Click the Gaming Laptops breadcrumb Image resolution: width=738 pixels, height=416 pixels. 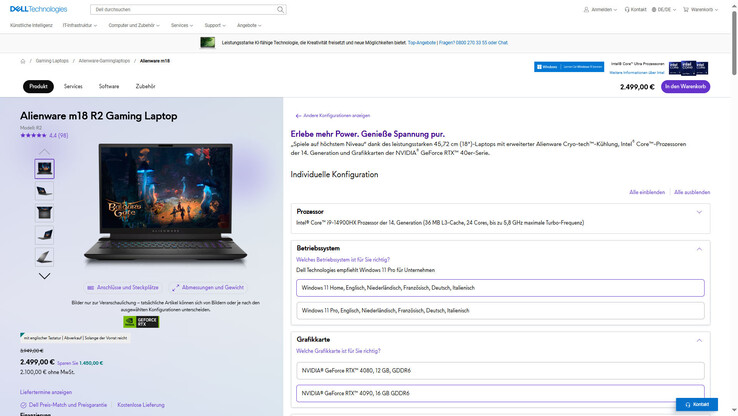[x=52, y=61]
